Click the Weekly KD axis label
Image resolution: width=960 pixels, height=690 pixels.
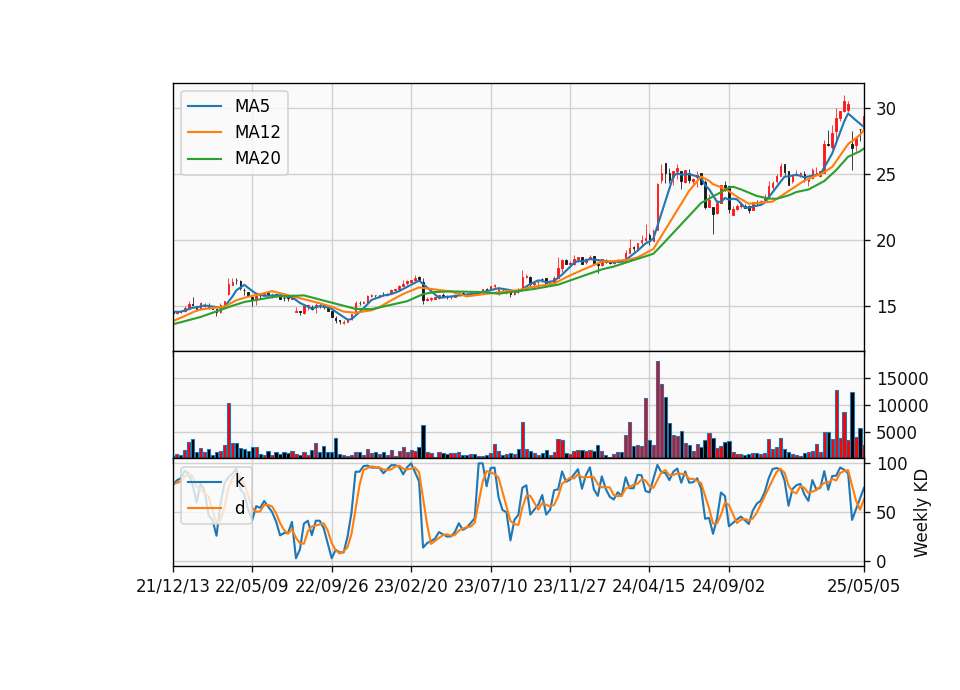pyautogui.click(x=920, y=513)
